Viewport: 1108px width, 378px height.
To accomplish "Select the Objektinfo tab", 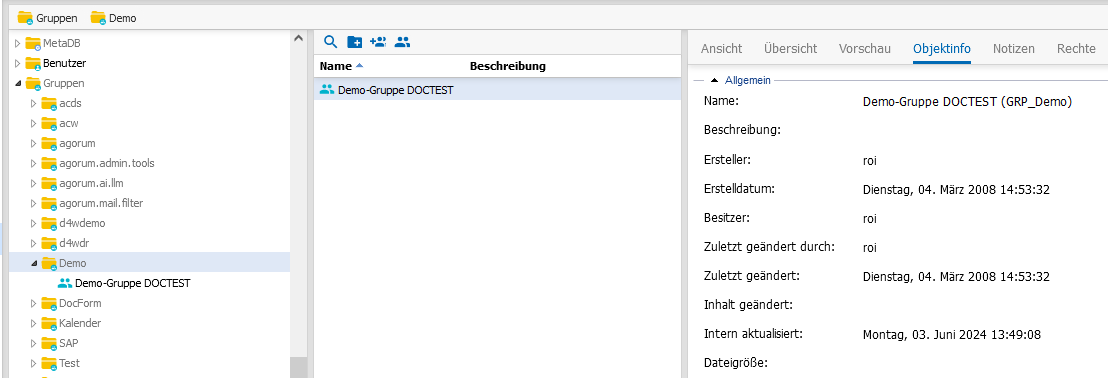I will [941, 49].
